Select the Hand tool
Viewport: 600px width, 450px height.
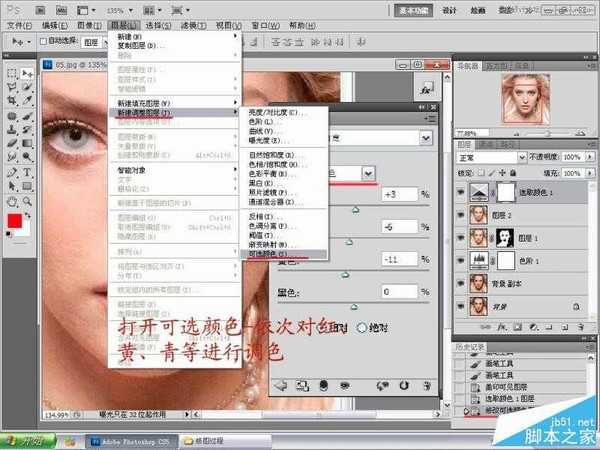click(12, 201)
